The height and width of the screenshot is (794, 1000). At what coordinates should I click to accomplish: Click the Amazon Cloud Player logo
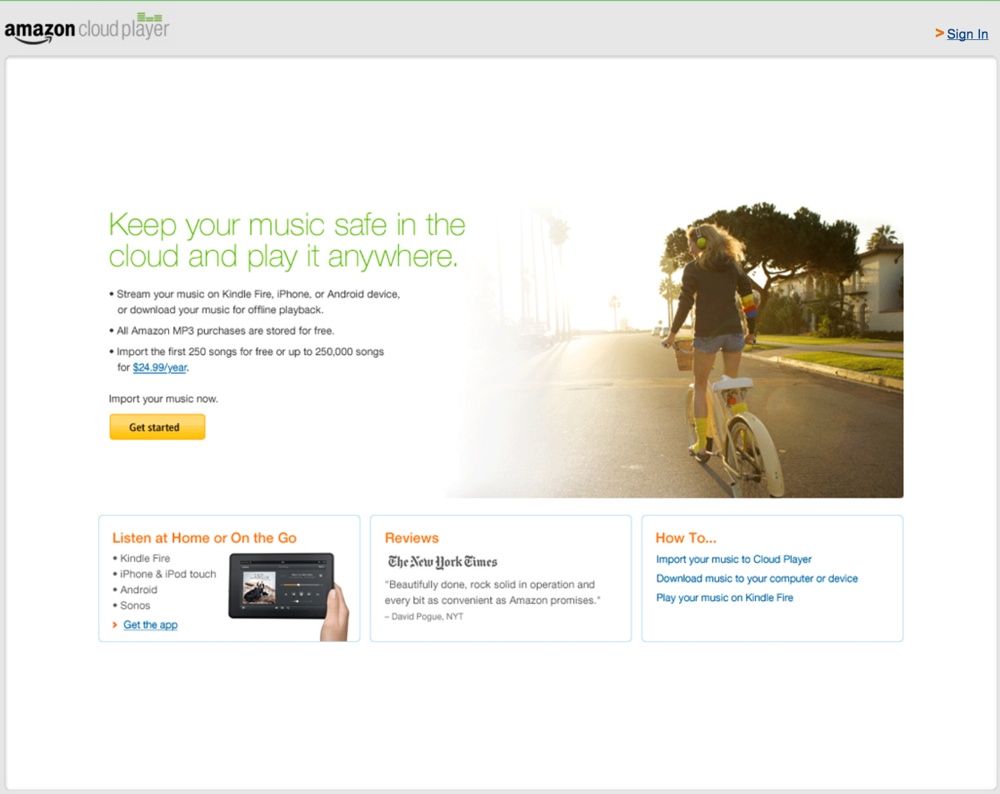pos(87,28)
